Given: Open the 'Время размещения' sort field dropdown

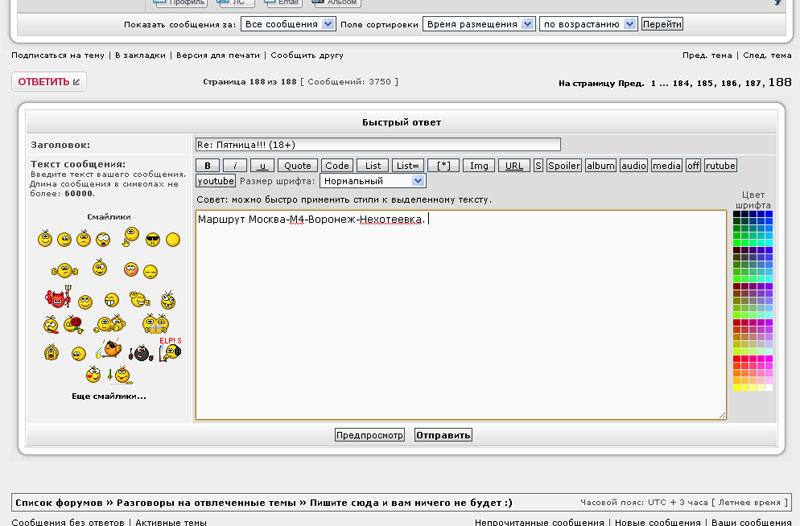Looking at the screenshot, I should click(477, 23).
